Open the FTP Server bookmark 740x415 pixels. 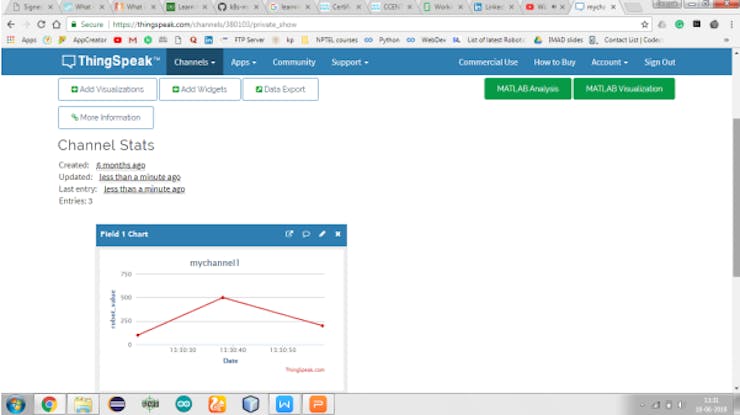(x=244, y=40)
